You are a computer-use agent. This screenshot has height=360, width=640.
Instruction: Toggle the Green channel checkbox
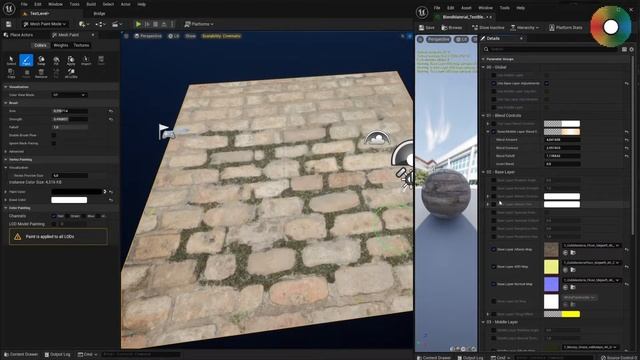click(68, 216)
